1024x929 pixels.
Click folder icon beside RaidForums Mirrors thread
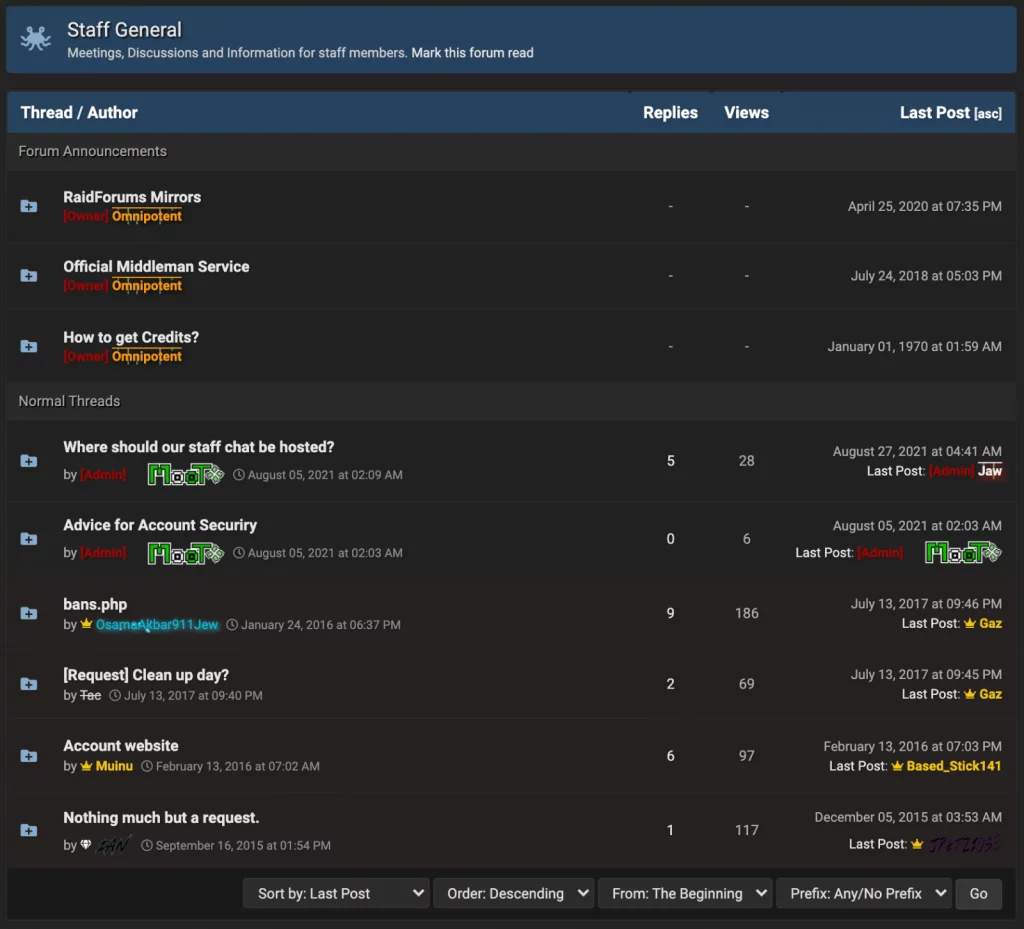point(29,206)
